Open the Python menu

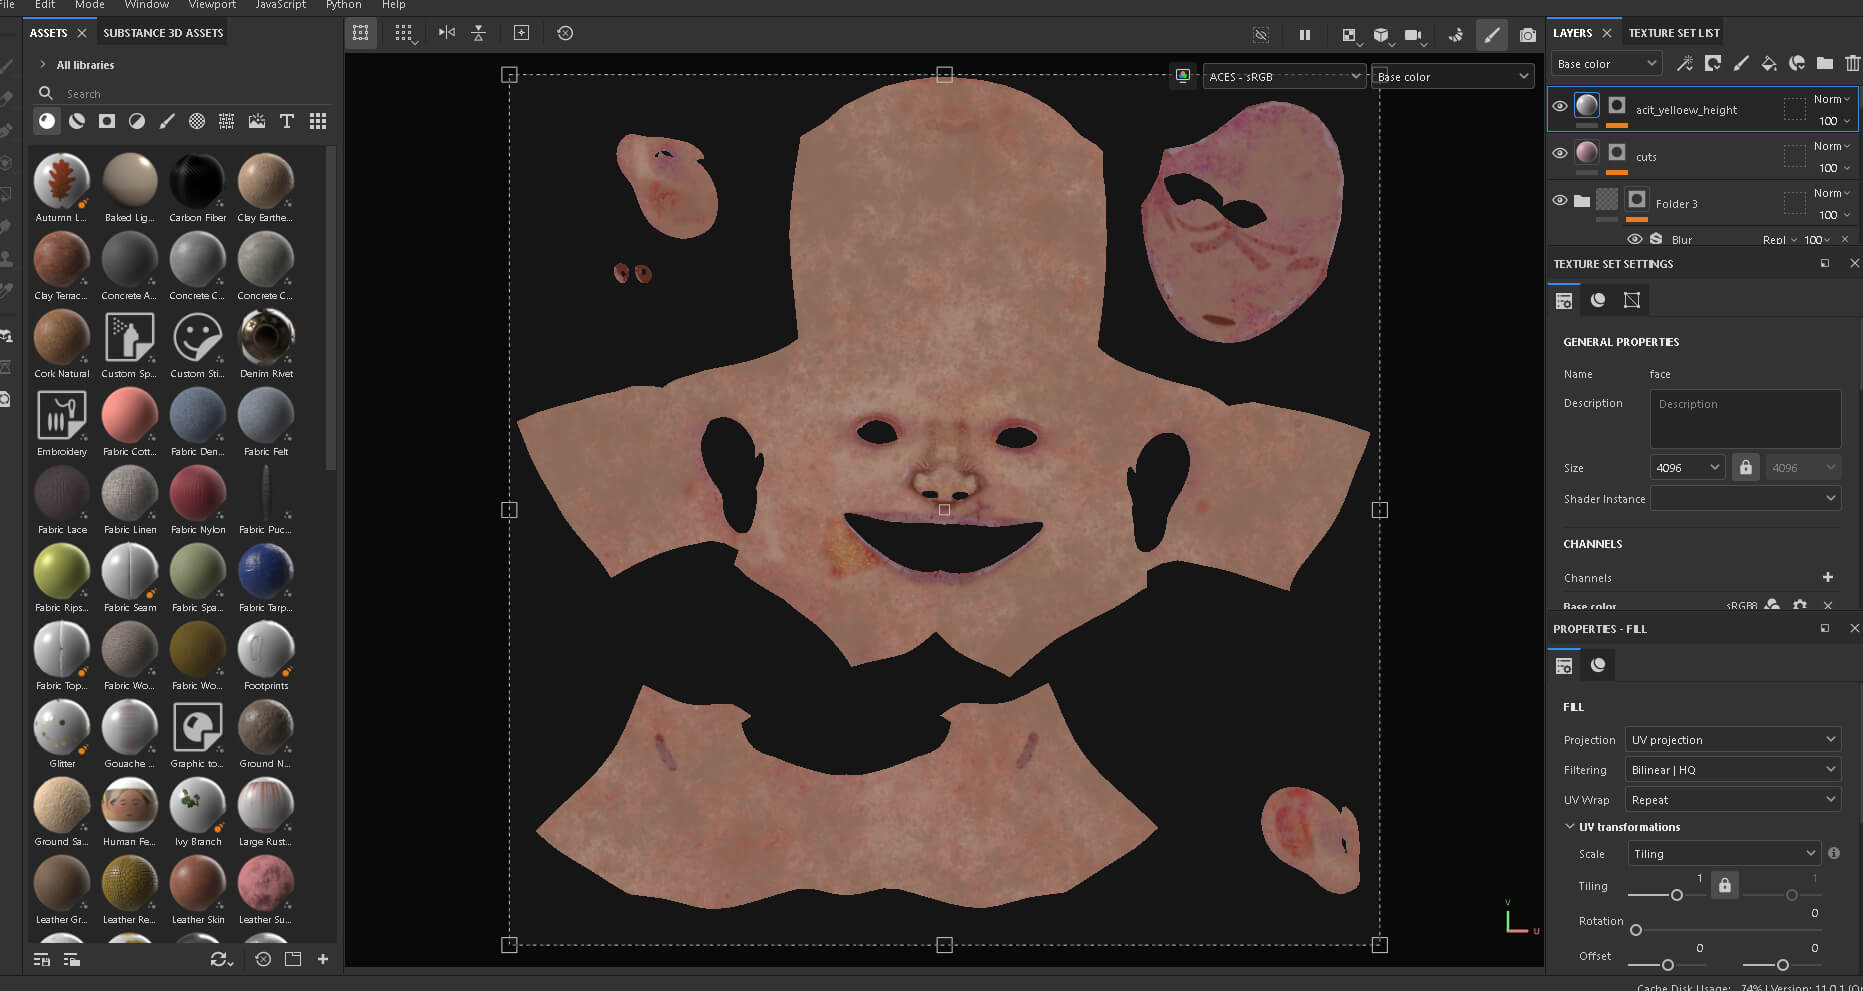[x=343, y=5]
